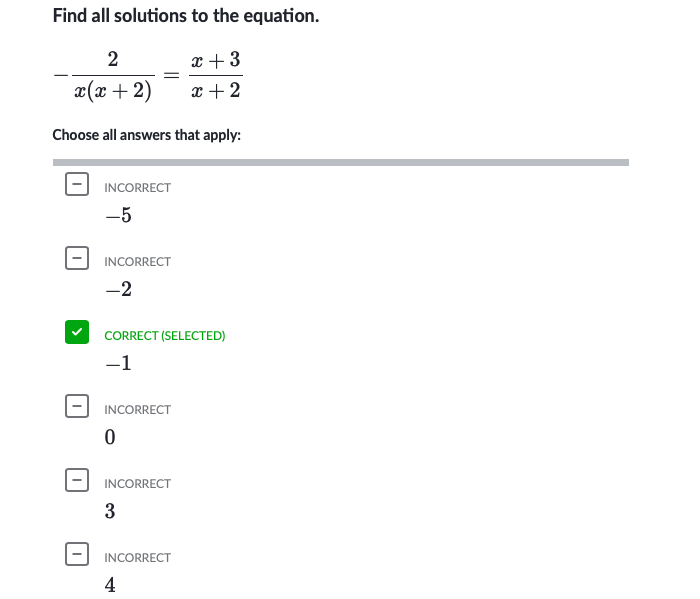The height and width of the screenshot is (599, 700).
Task: Click the INCORRECT label above 0
Action: 138,410
